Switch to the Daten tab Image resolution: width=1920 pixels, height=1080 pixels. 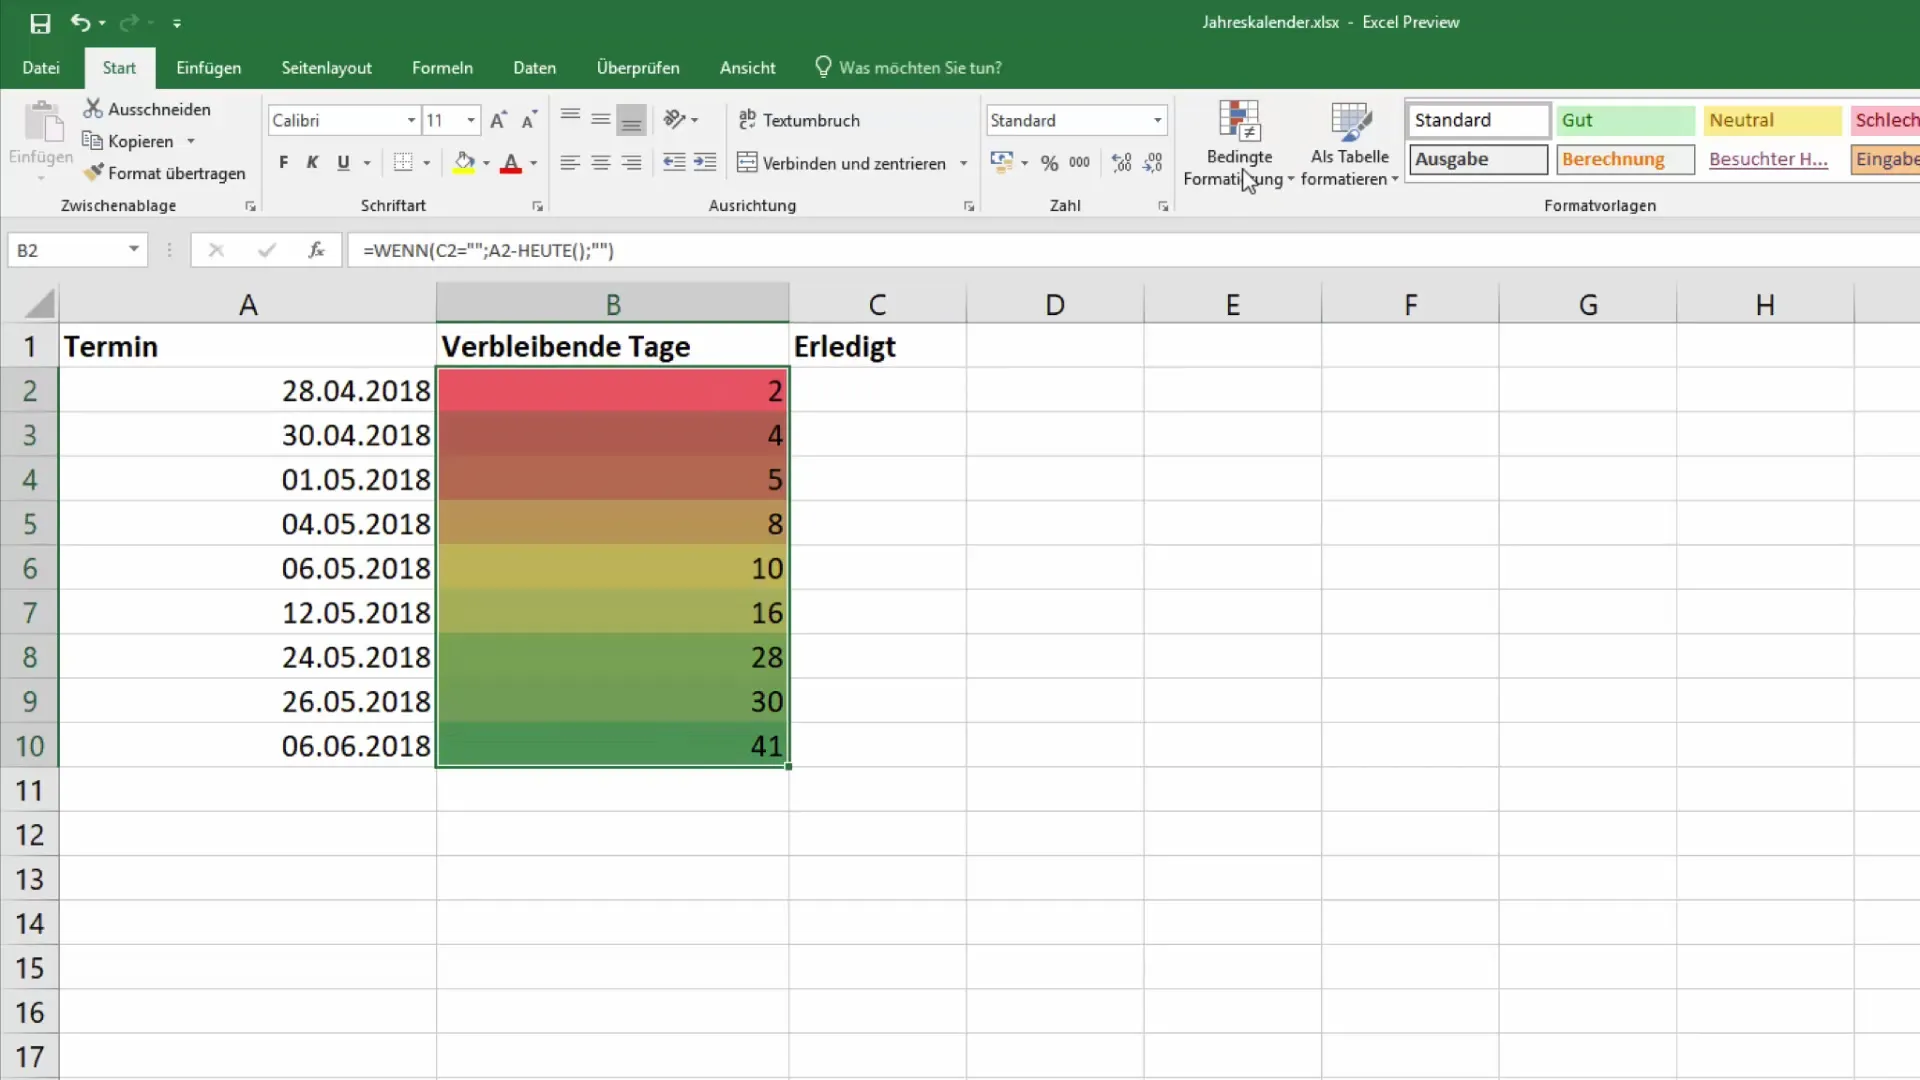point(534,68)
